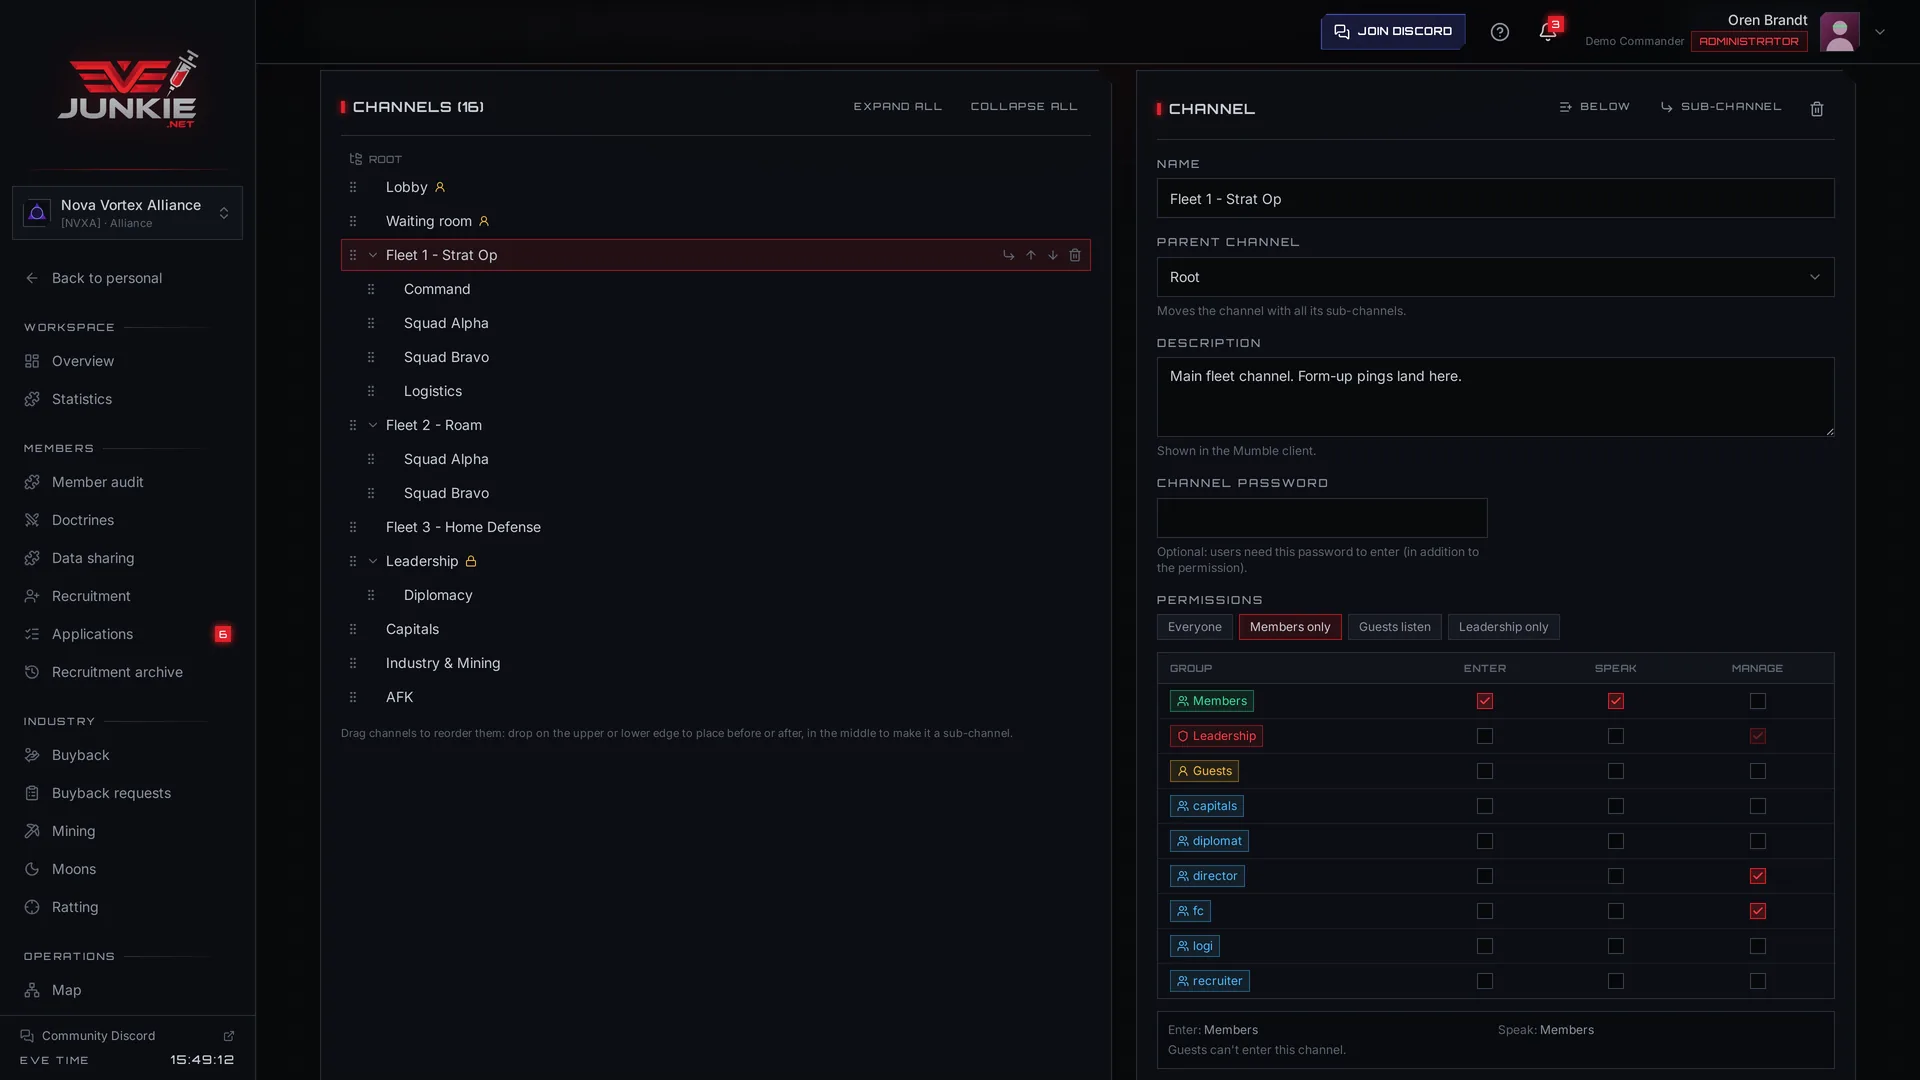
Task: Click the Join Discord button
Action: 1393,31
